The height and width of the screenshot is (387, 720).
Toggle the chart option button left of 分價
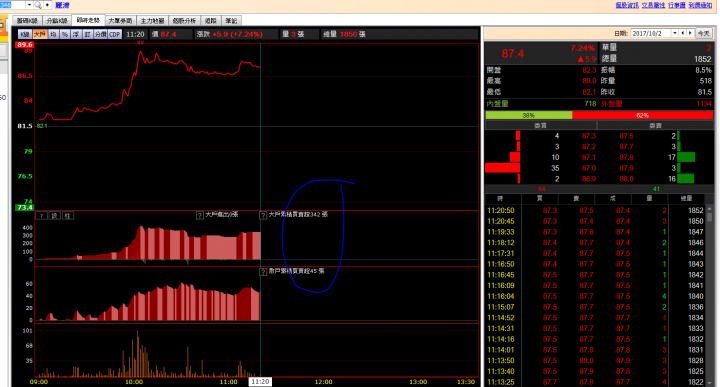[x=87, y=34]
